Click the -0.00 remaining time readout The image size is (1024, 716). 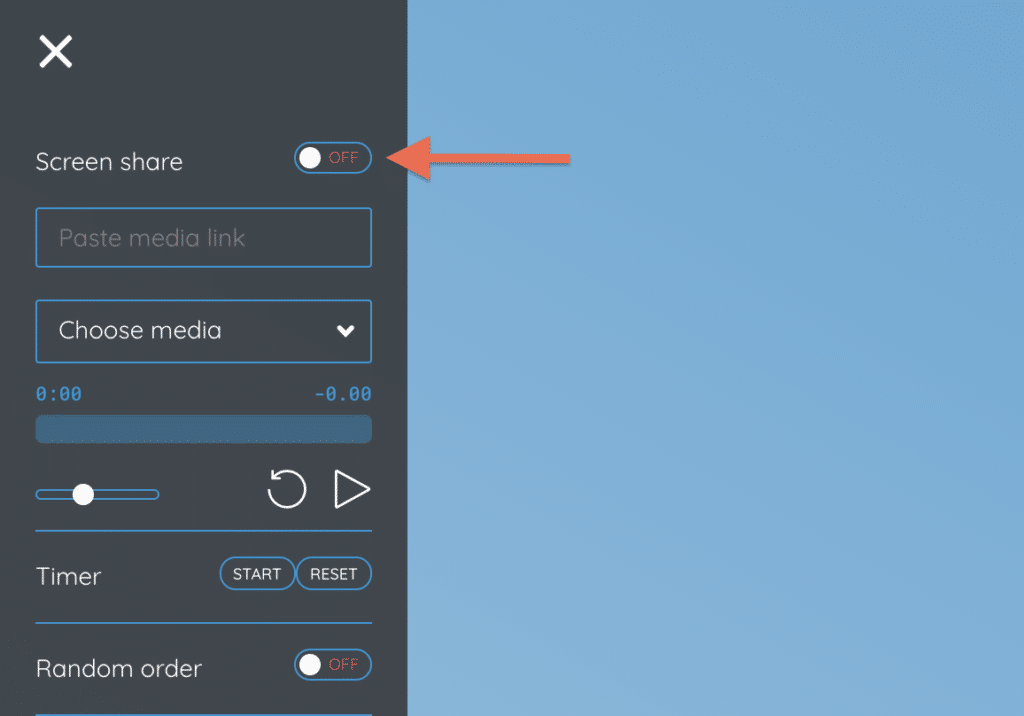(x=343, y=394)
